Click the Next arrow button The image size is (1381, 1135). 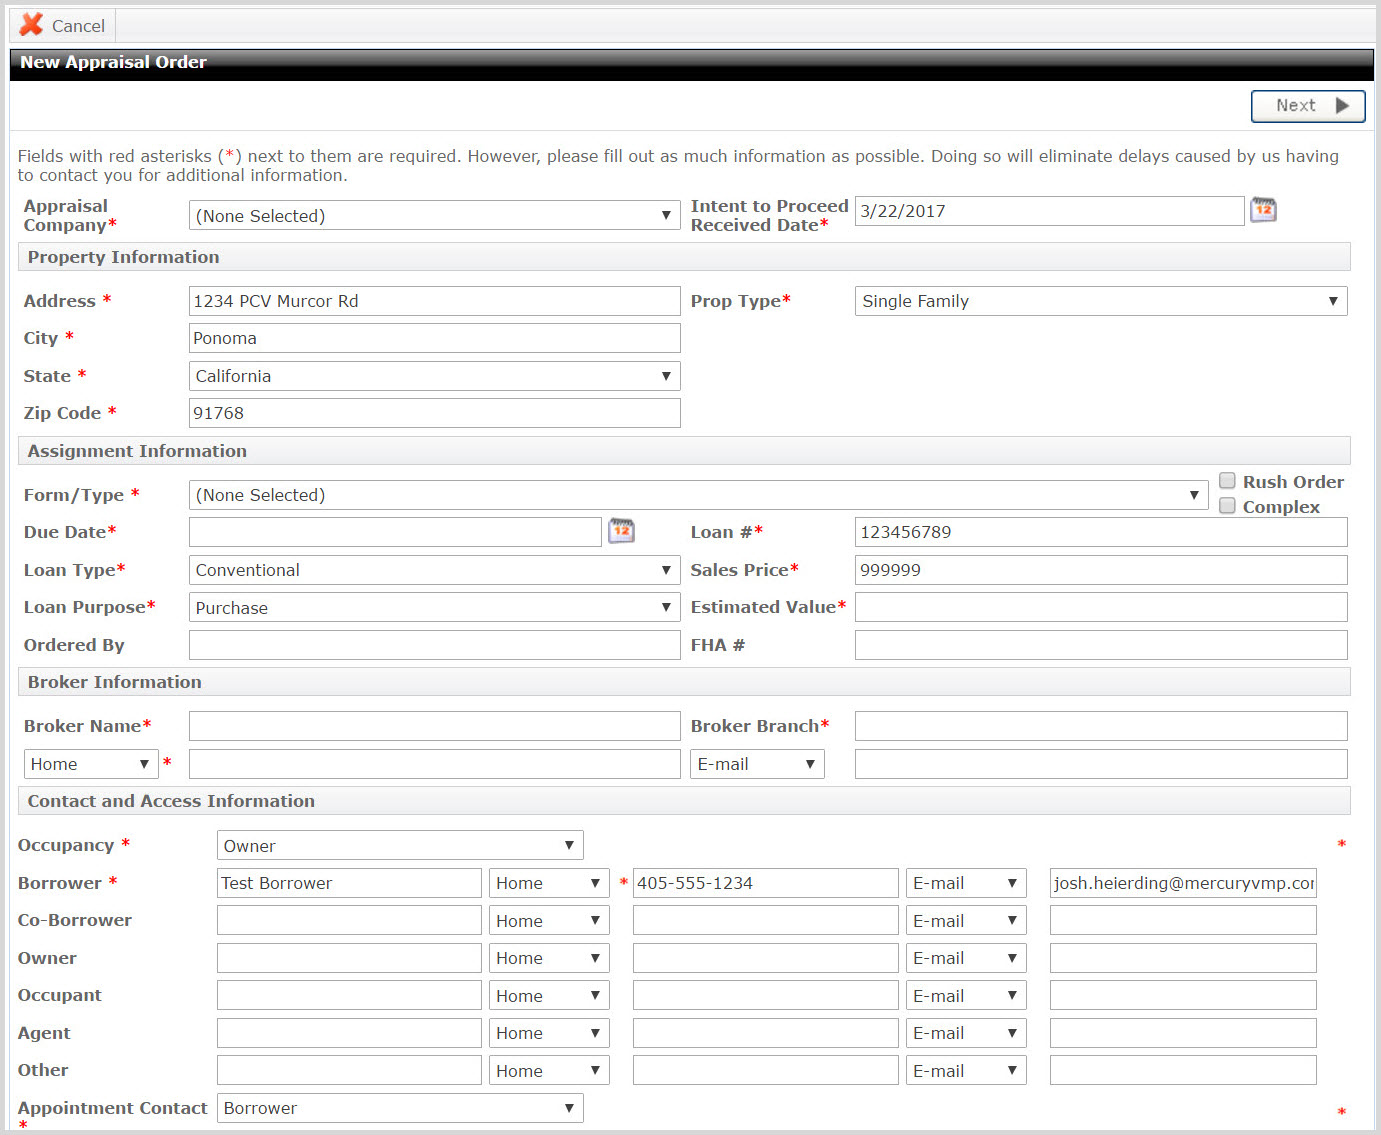1307,106
